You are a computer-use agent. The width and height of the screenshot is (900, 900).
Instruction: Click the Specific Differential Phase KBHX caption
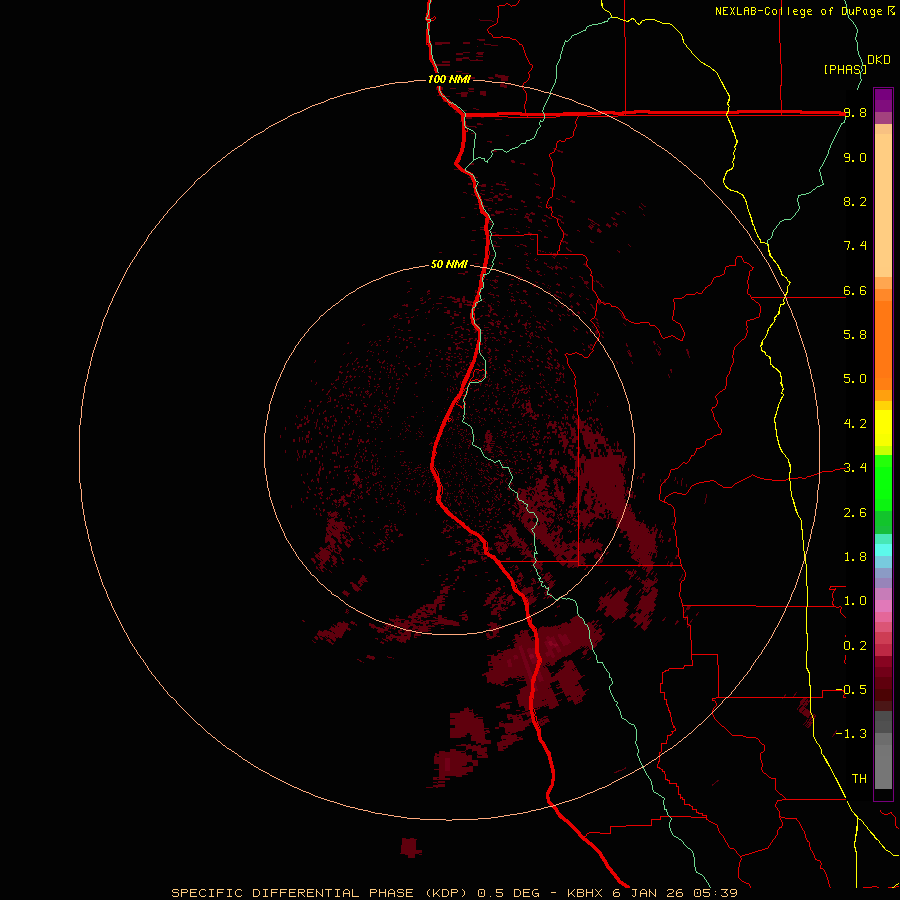click(455, 893)
